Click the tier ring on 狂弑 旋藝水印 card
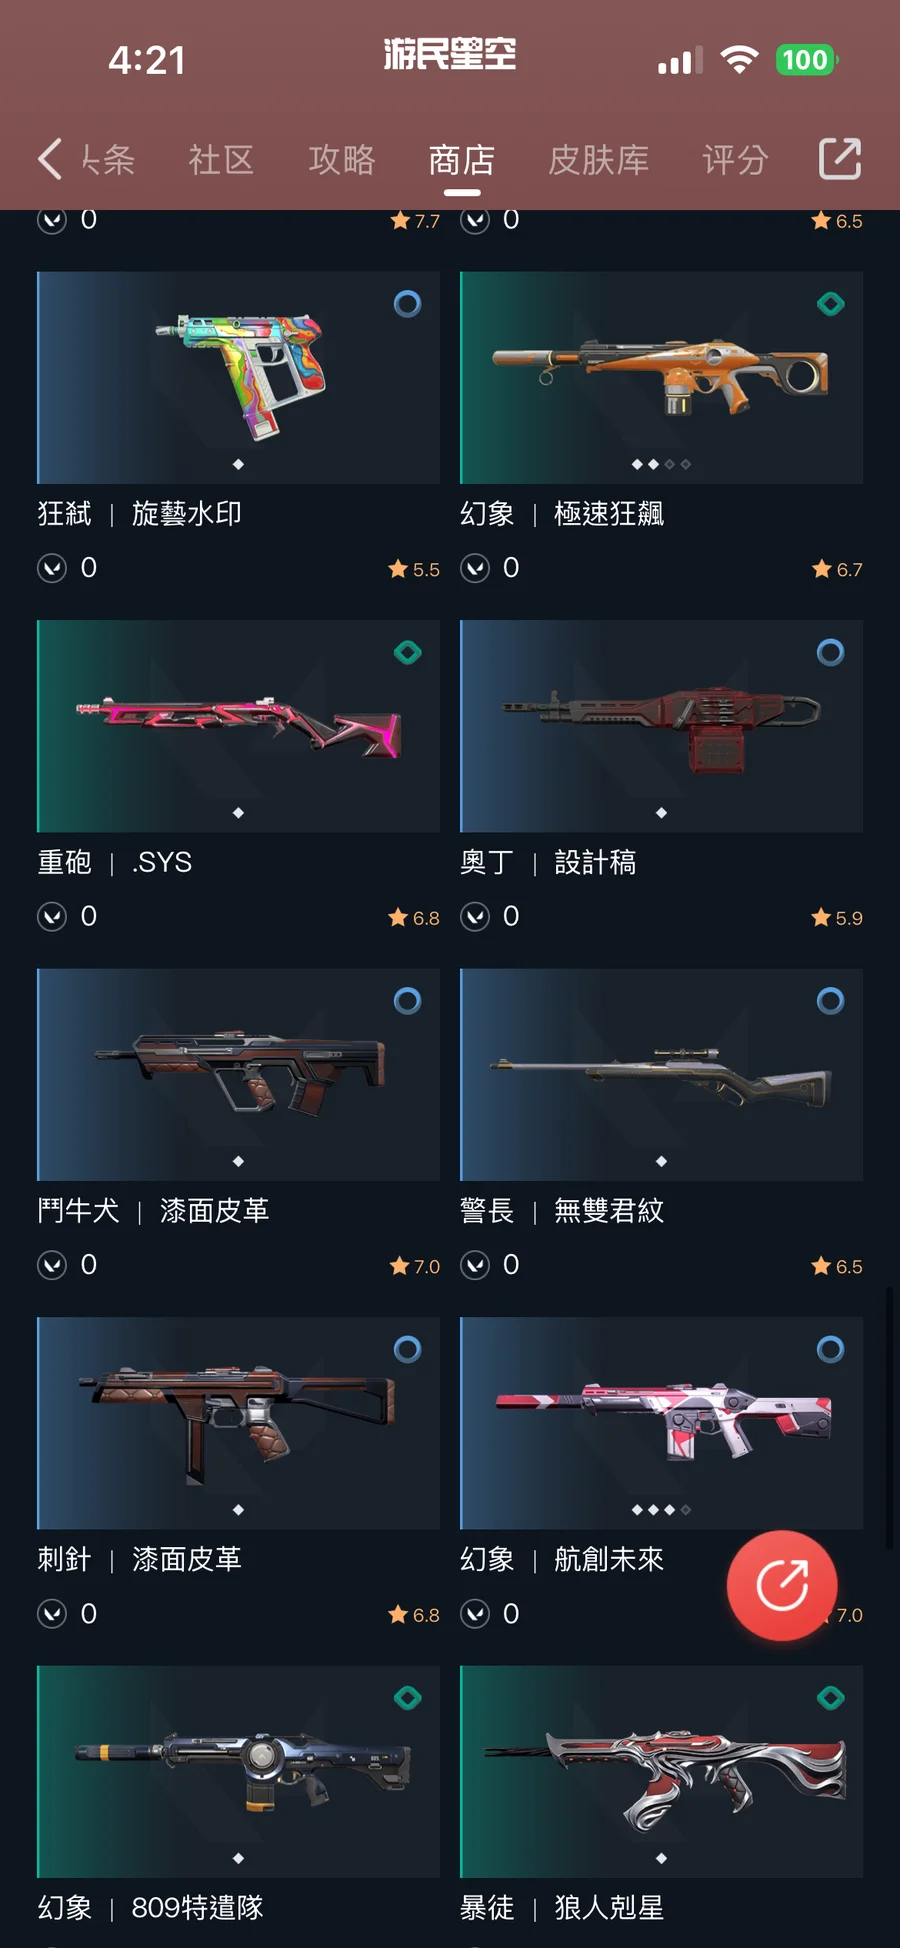The height and width of the screenshot is (1948, 900). pos(407,304)
